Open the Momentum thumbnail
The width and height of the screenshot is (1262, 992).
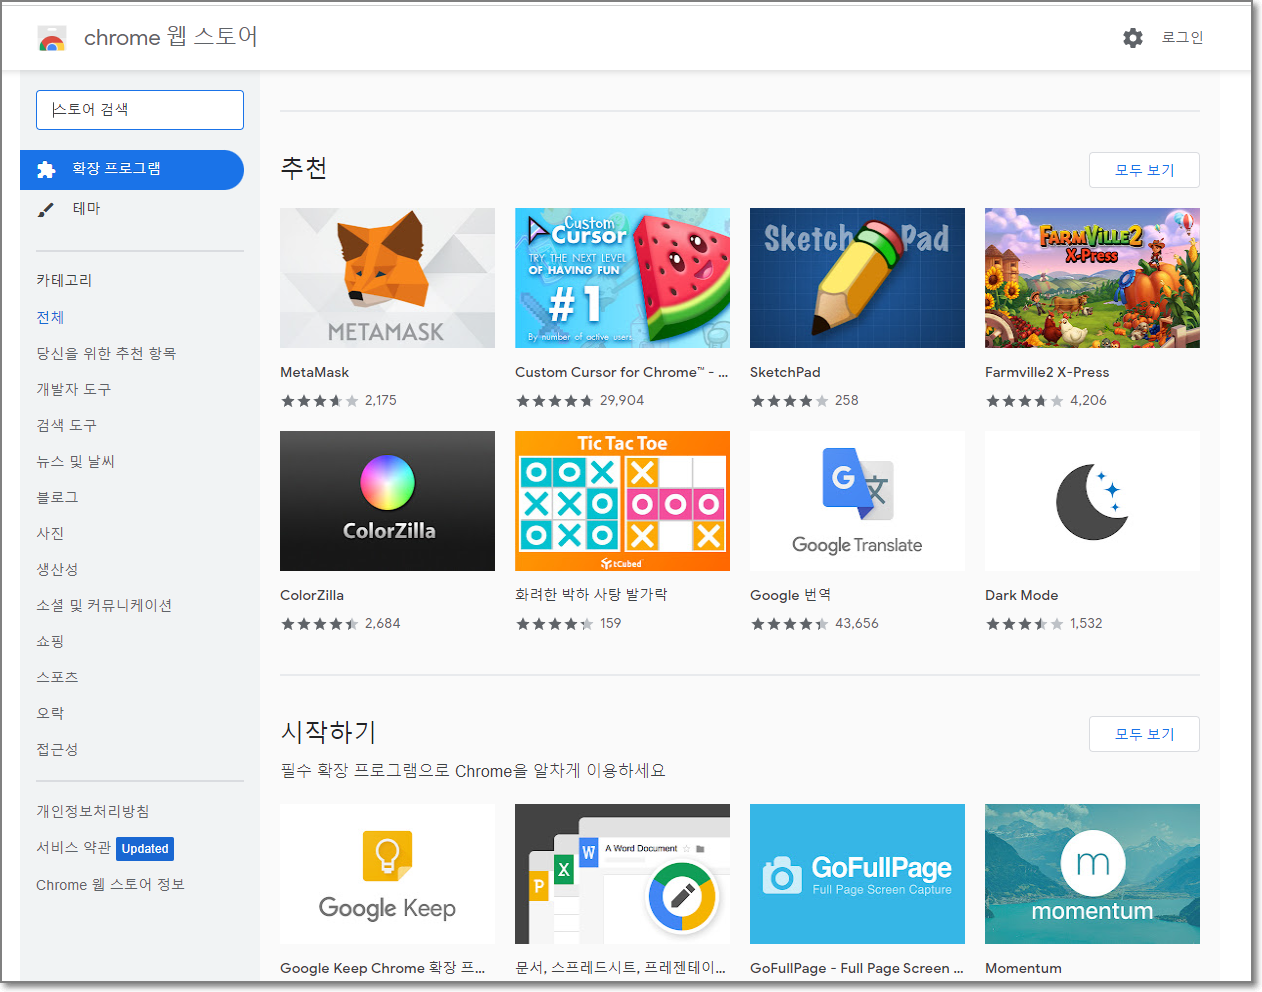pos(1092,874)
